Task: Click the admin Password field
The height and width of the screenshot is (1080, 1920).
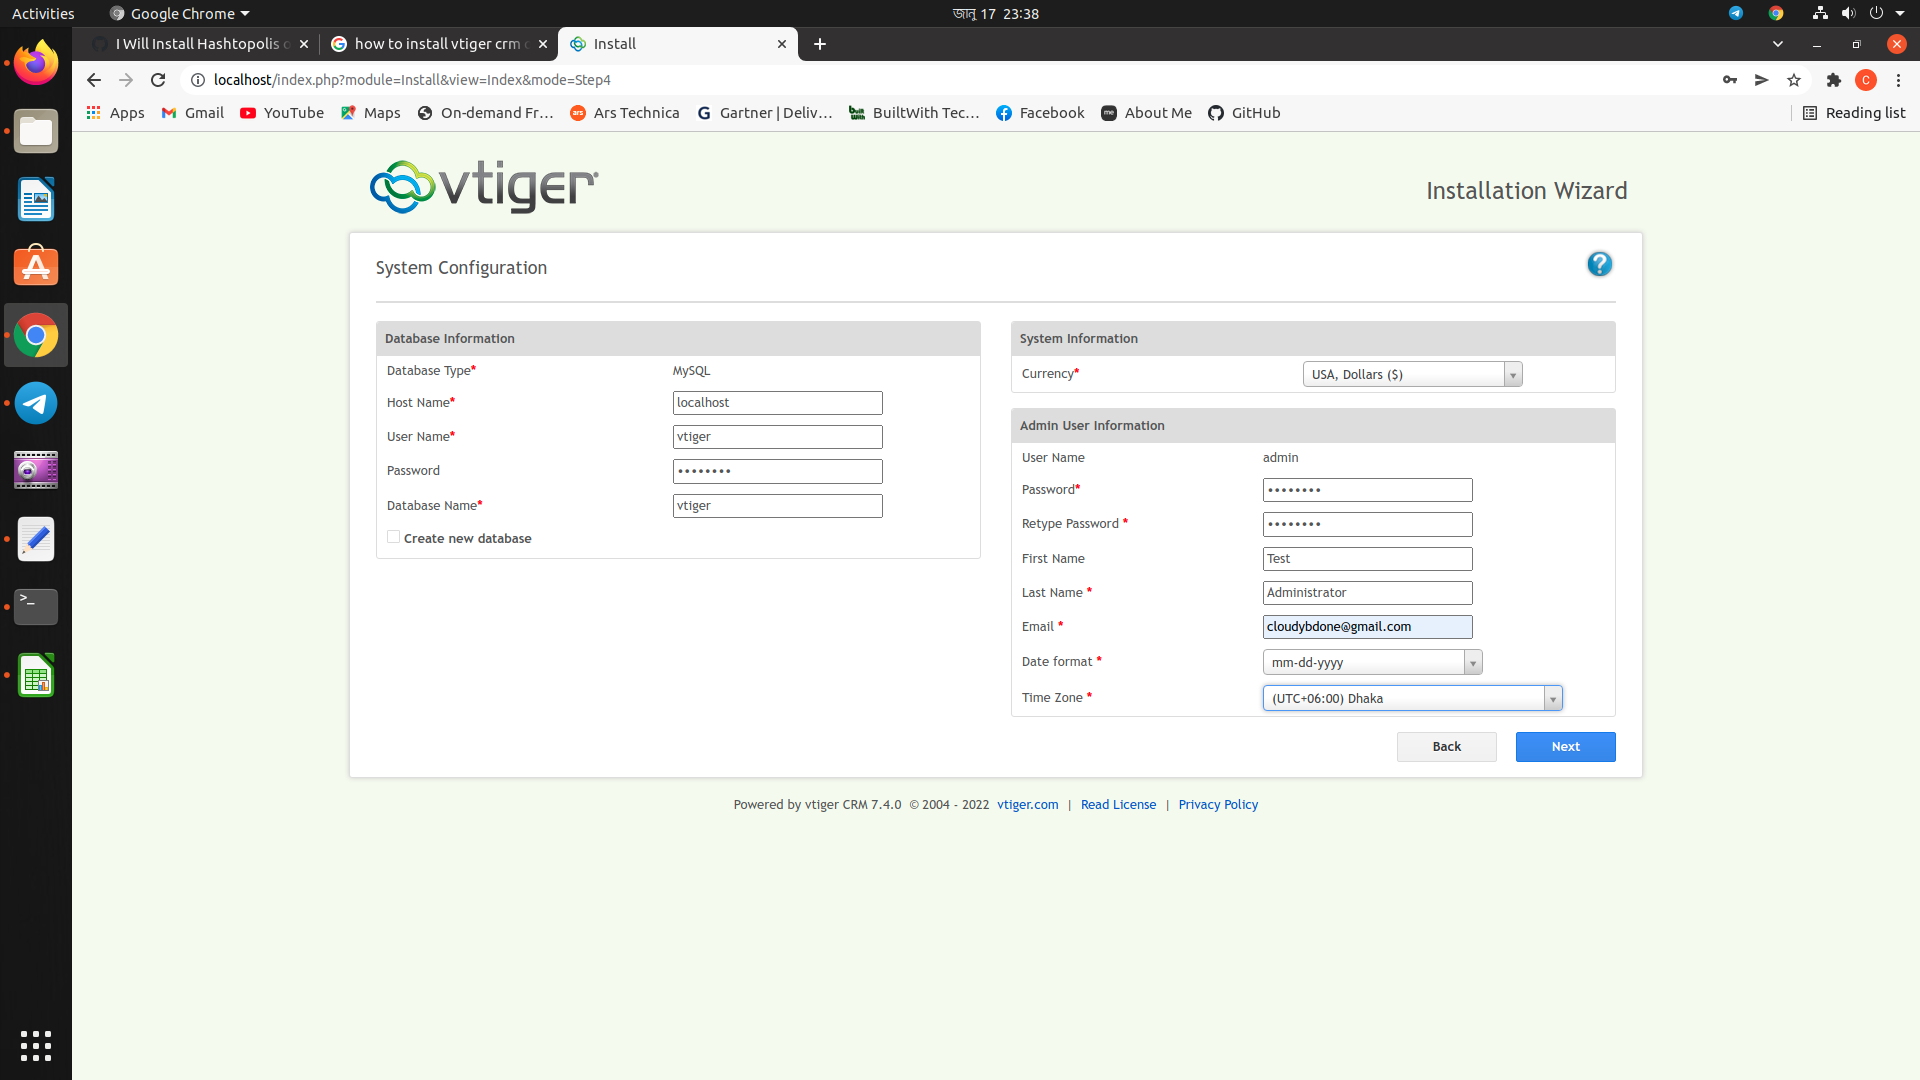Action: (x=1367, y=490)
